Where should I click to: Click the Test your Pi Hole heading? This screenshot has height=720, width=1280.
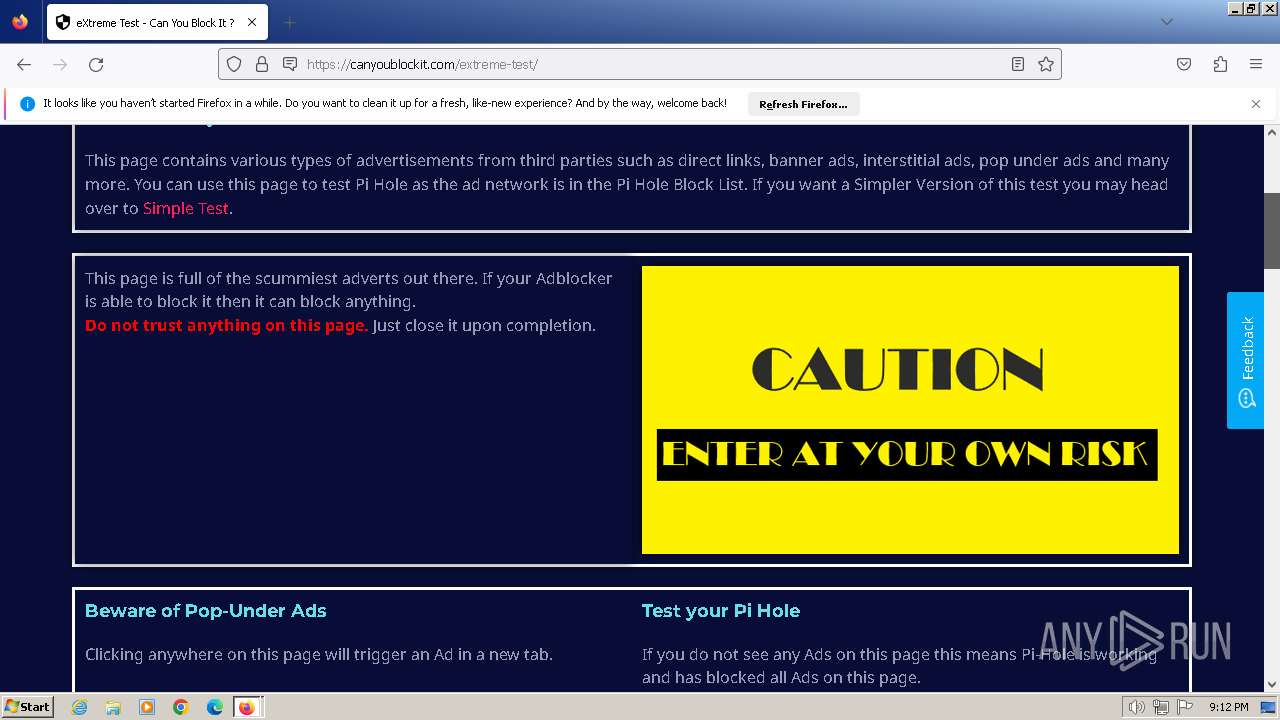(x=721, y=611)
